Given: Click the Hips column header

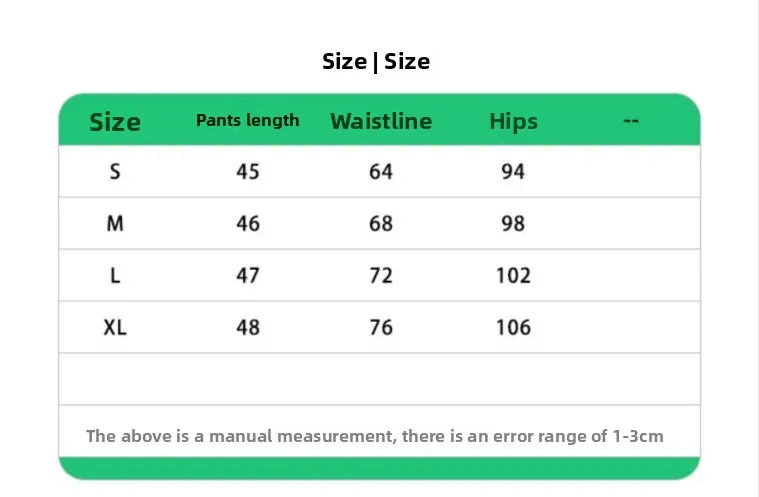Looking at the screenshot, I should (513, 122).
